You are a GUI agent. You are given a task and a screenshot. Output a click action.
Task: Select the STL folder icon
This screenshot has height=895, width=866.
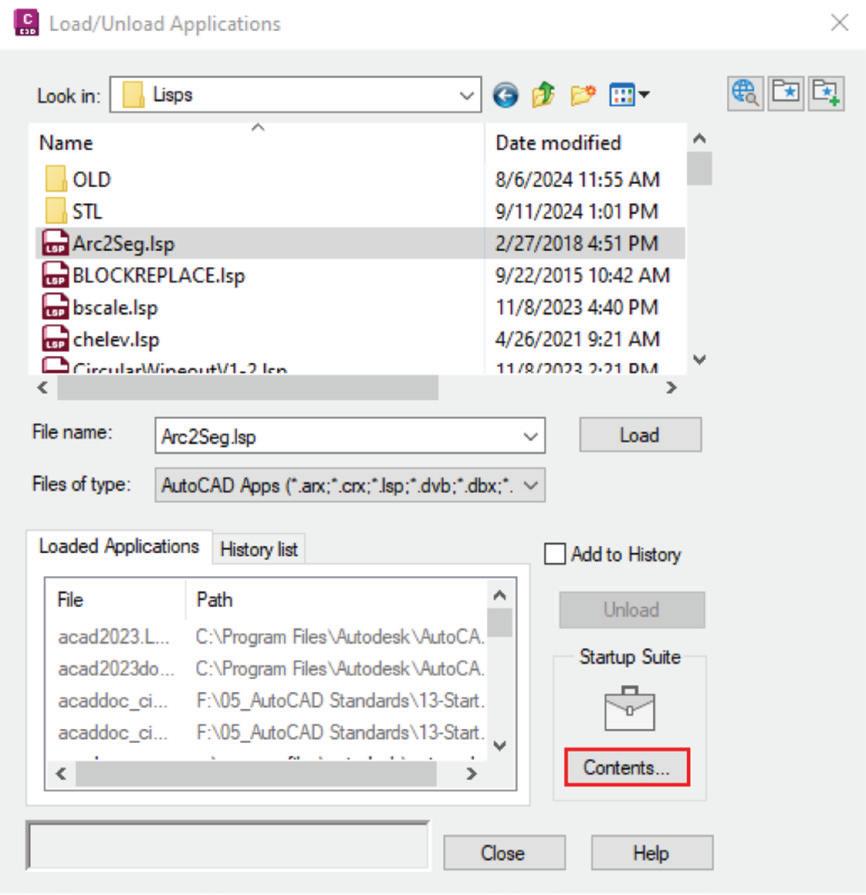(56, 211)
